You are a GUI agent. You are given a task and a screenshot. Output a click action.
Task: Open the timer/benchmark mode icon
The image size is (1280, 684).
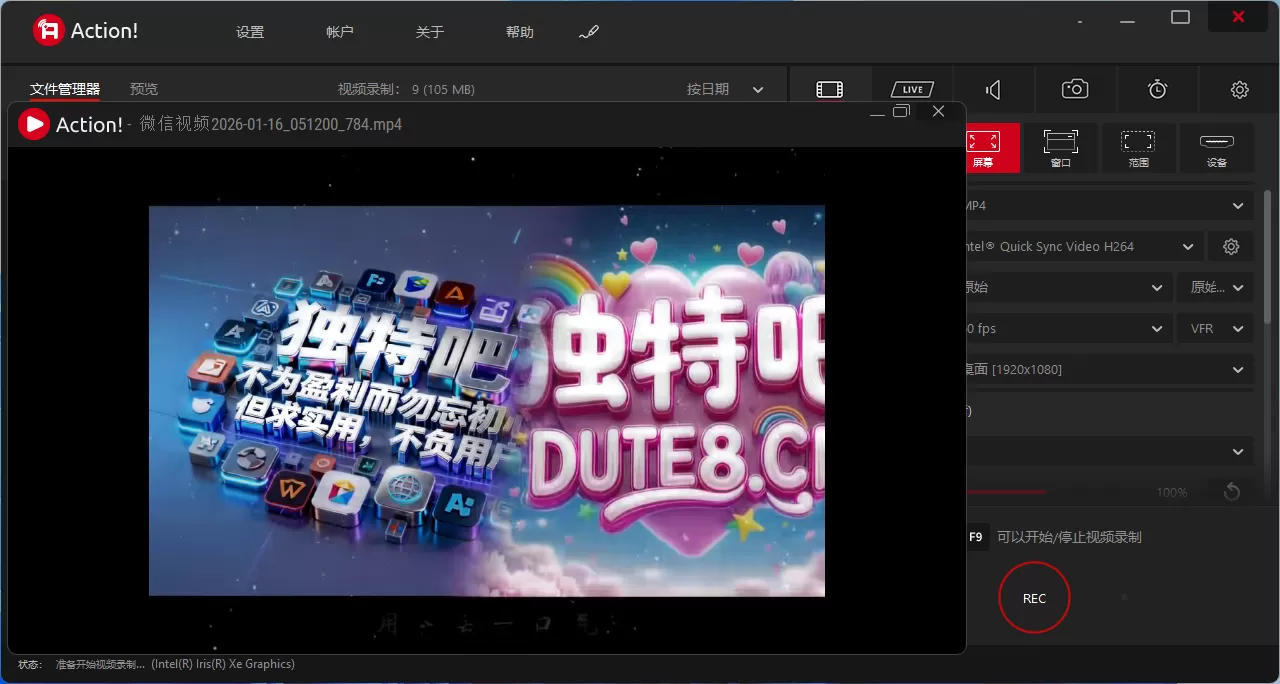point(1157,88)
